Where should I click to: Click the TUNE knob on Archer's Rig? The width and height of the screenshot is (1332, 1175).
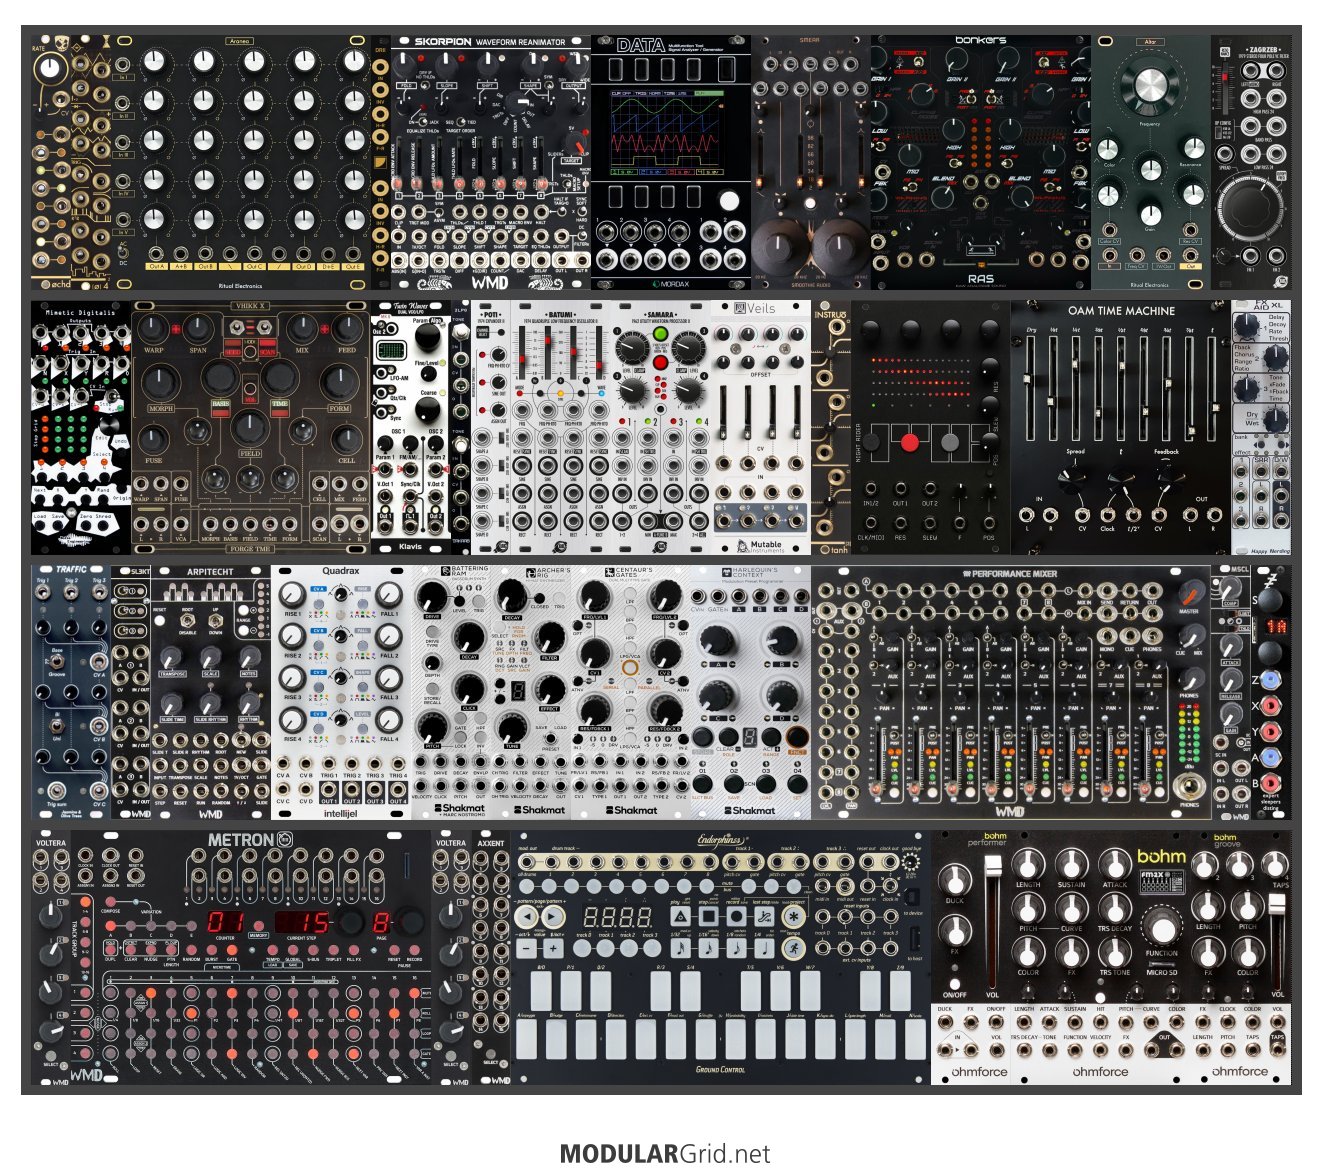pyautogui.click(x=512, y=728)
